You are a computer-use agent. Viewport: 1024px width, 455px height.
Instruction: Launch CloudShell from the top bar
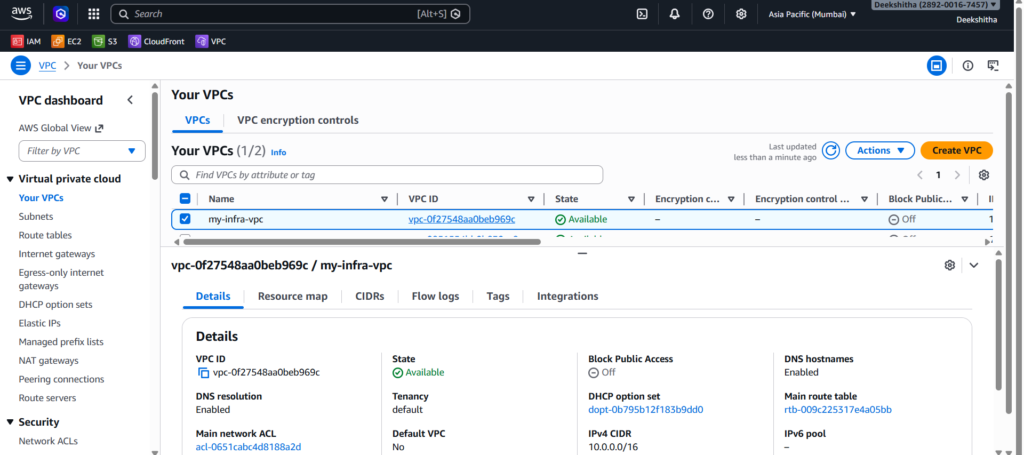[x=642, y=14]
